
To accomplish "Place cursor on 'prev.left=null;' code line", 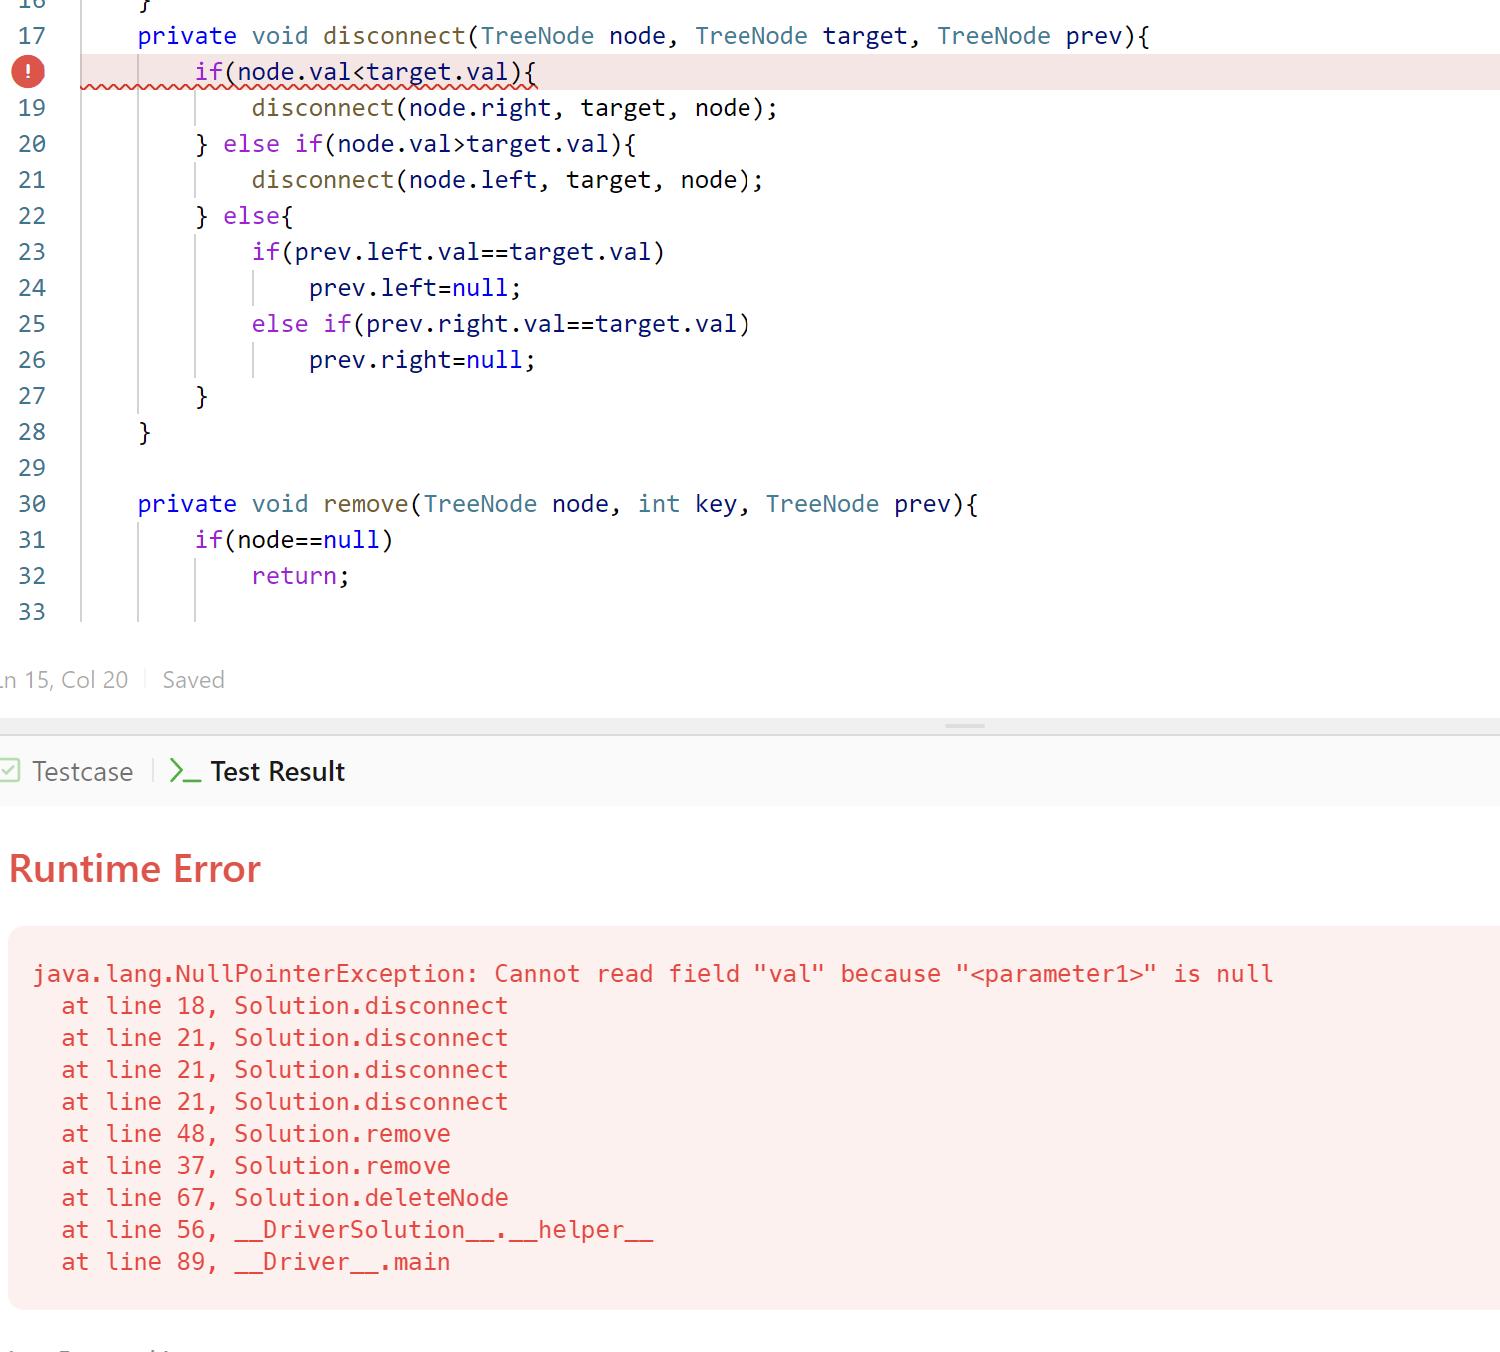I will tap(415, 288).
